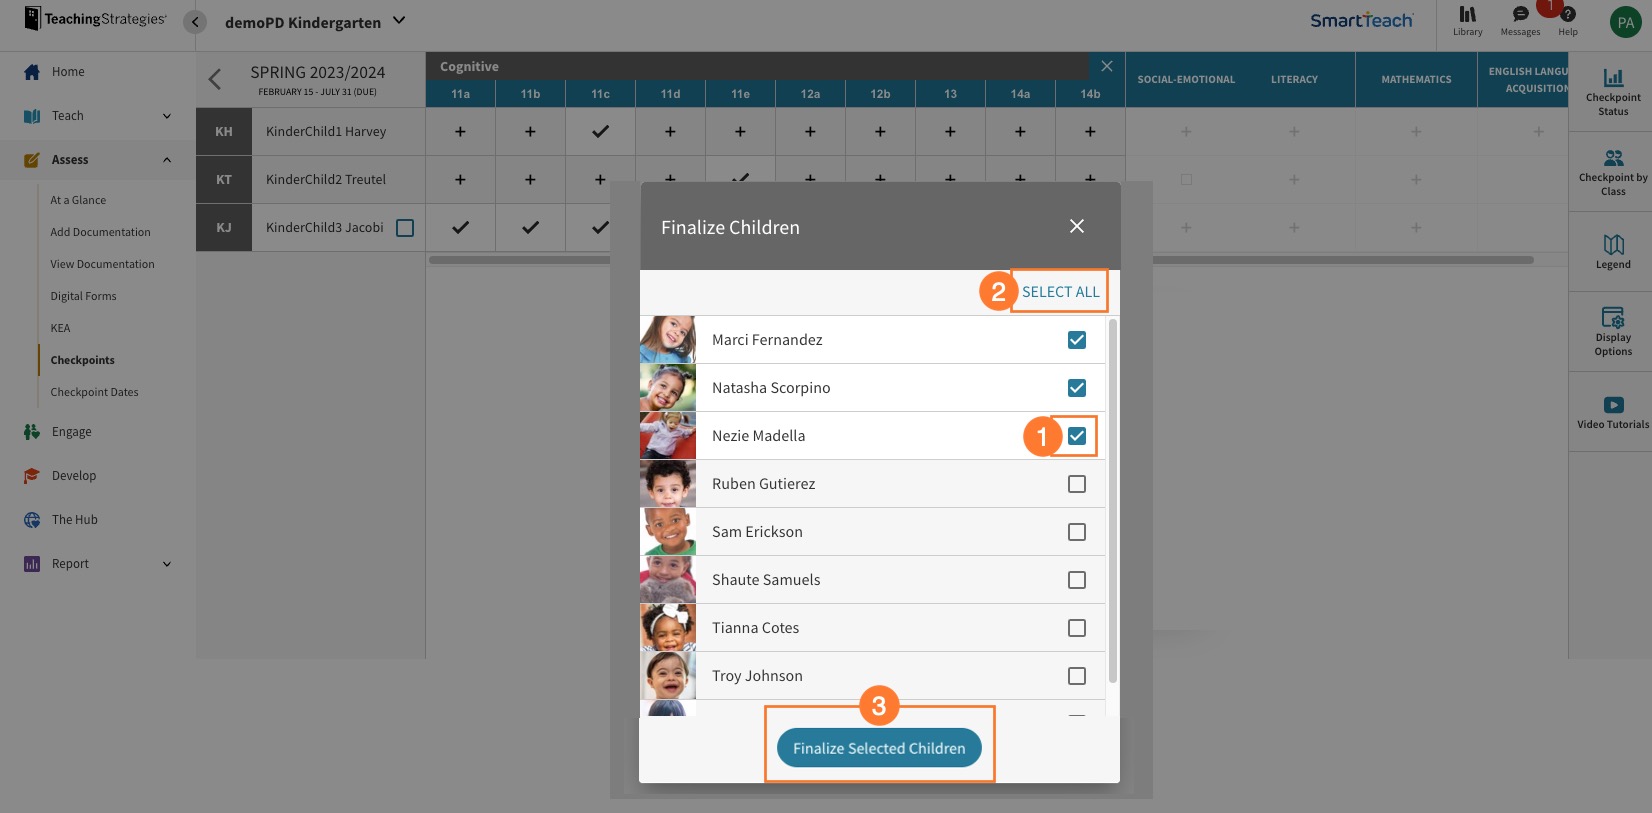Screen dimensions: 1652x813
Task: Open Messages in the top bar
Action: coord(1520,20)
